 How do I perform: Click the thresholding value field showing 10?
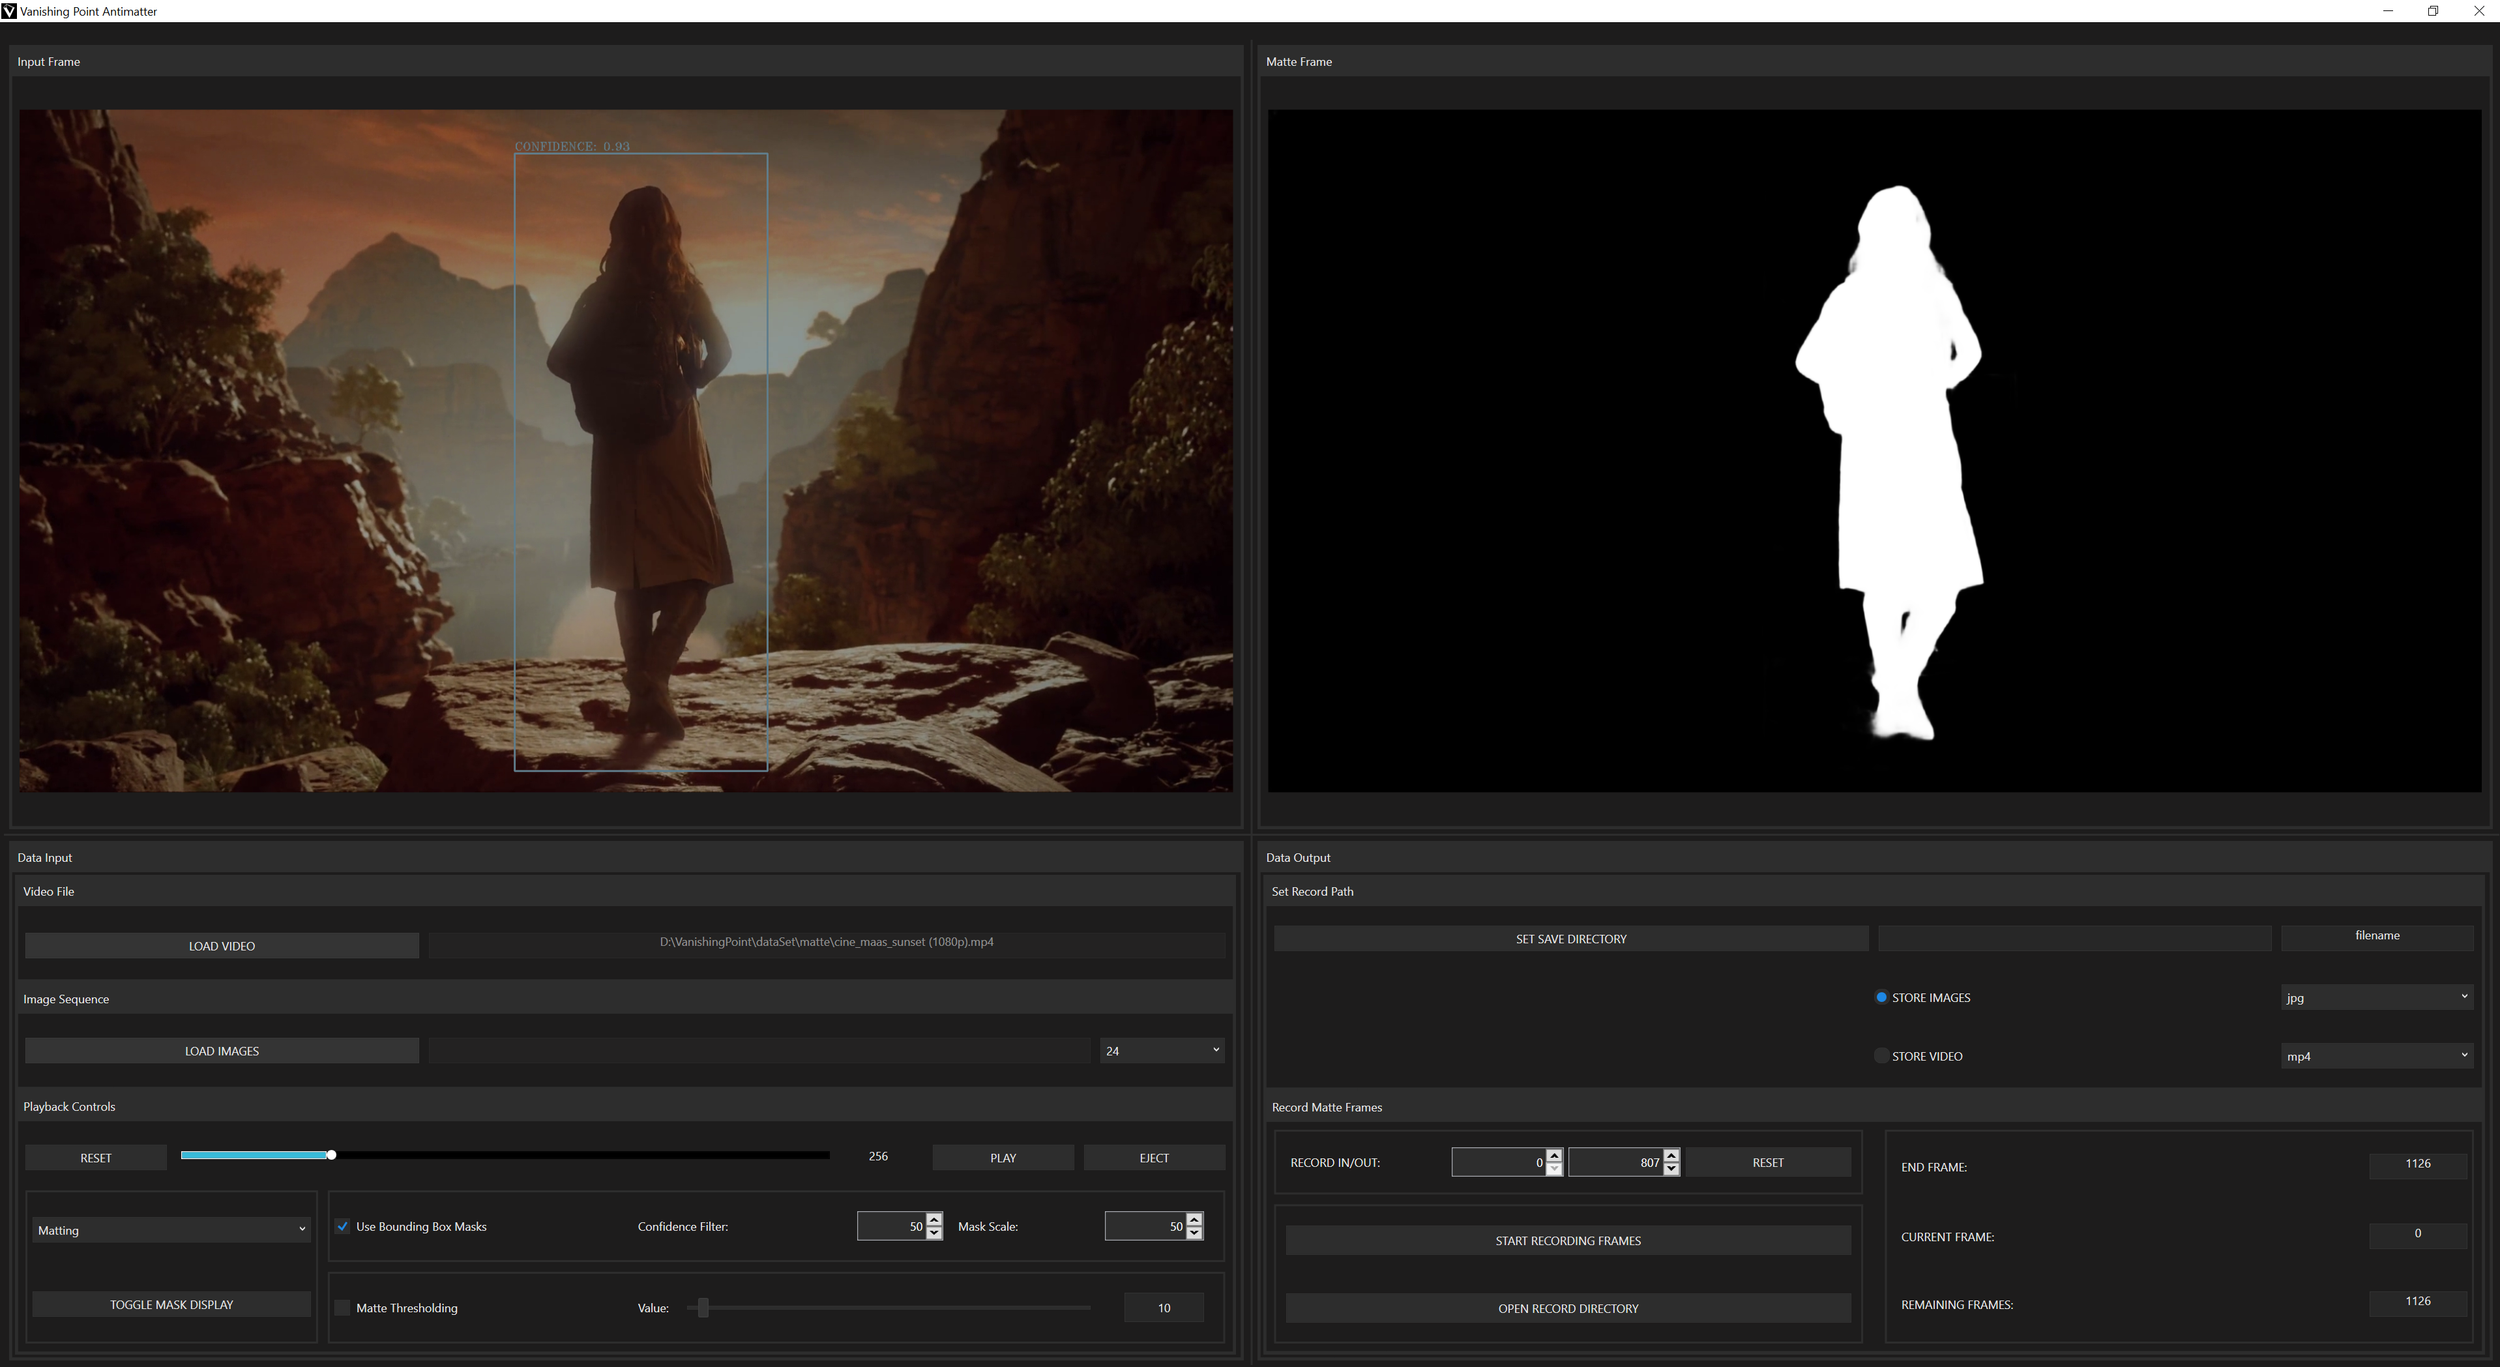(1164, 1307)
